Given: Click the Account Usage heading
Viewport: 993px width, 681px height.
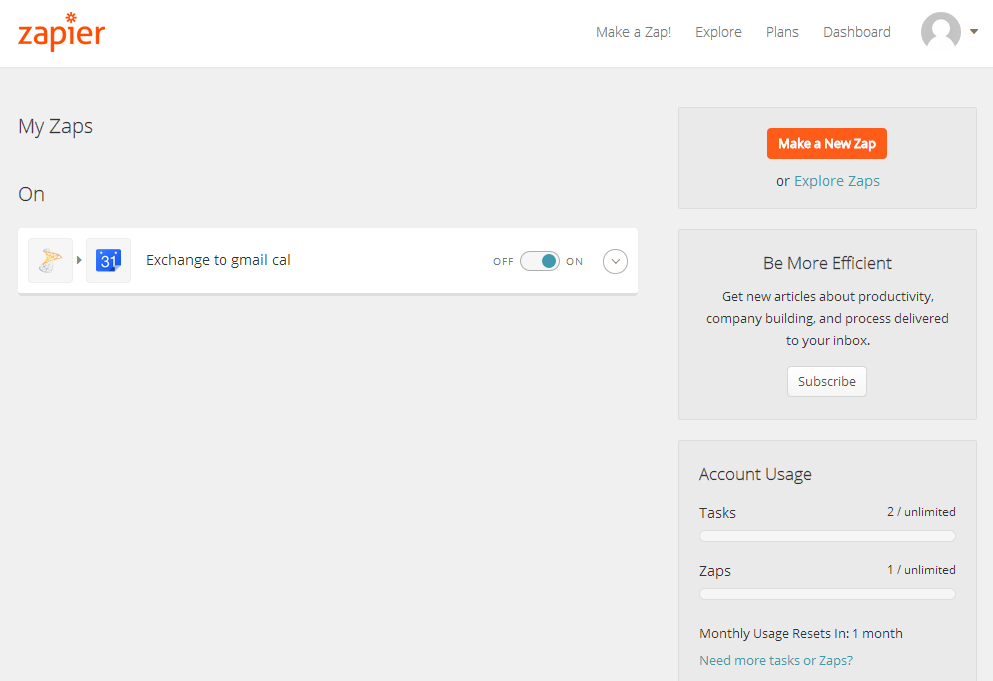Looking at the screenshot, I should click(755, 474).
